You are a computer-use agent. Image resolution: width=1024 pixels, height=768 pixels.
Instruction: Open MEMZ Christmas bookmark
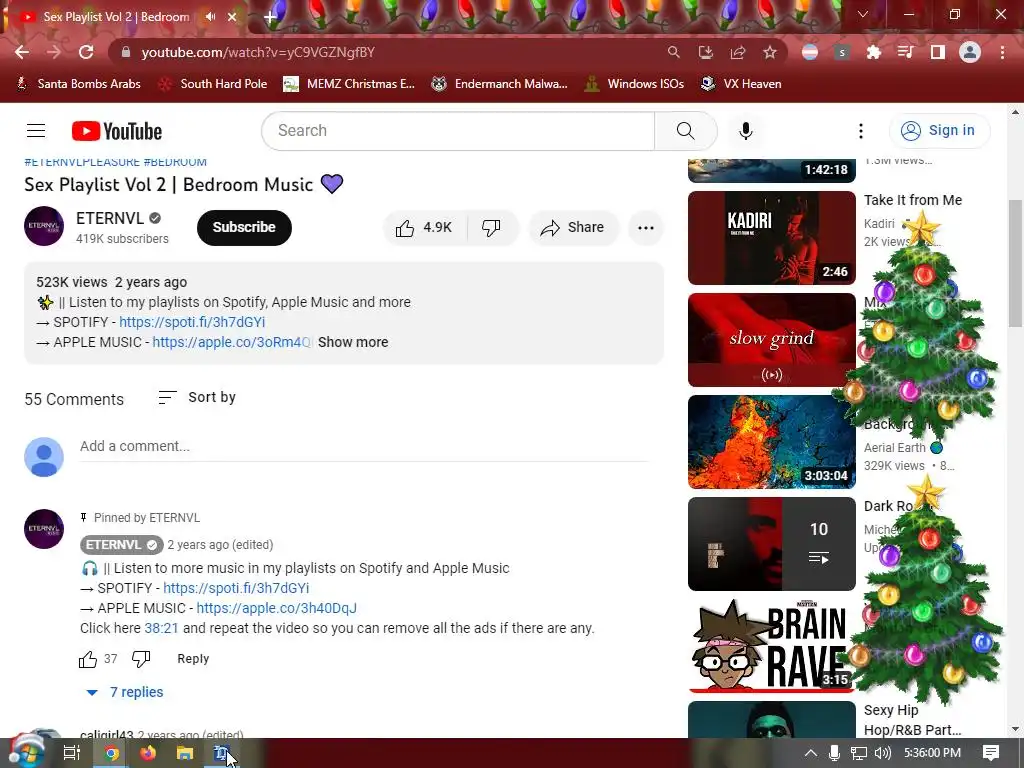point(349,84)
